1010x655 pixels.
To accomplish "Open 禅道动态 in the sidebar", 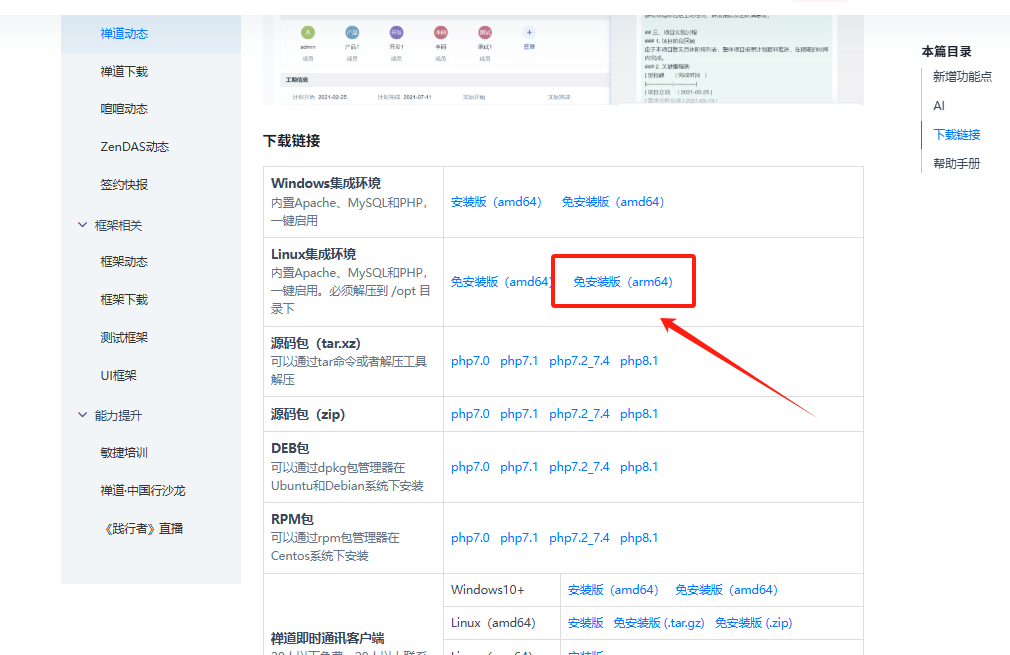I will 124,33.
